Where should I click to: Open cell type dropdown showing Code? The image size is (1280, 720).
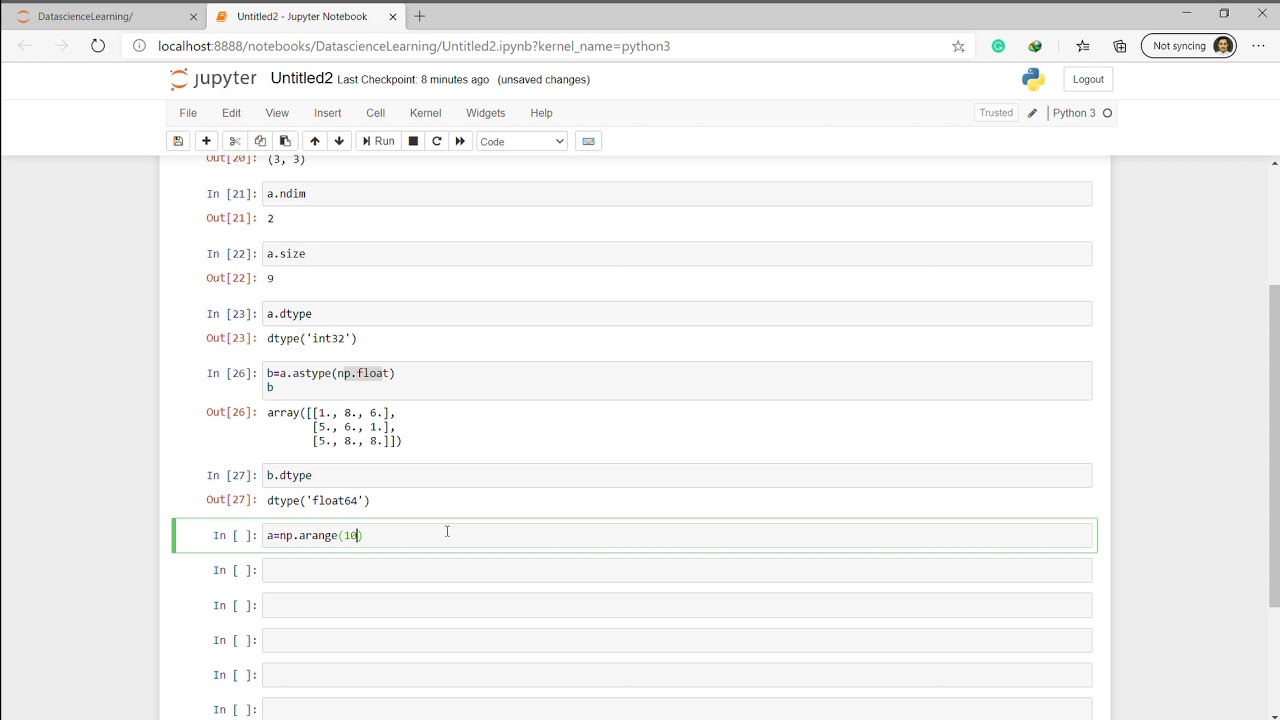point(522,141)
